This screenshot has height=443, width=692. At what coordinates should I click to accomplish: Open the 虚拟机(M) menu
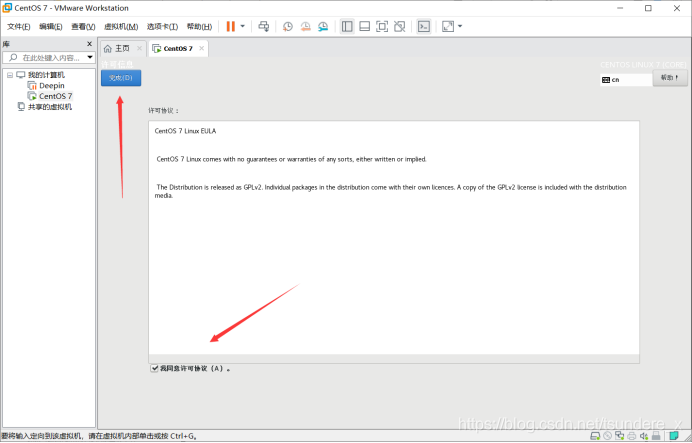(x=121, y=27)
